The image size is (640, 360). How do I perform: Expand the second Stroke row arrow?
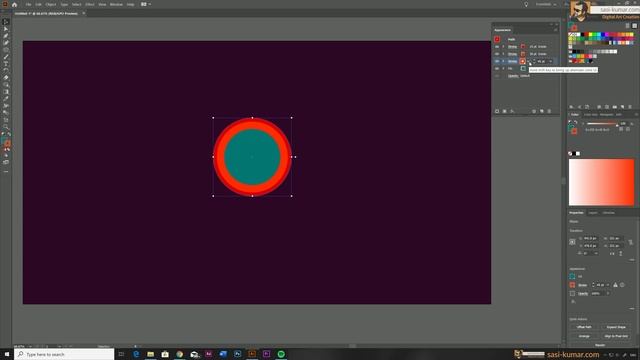pos(503,54)
